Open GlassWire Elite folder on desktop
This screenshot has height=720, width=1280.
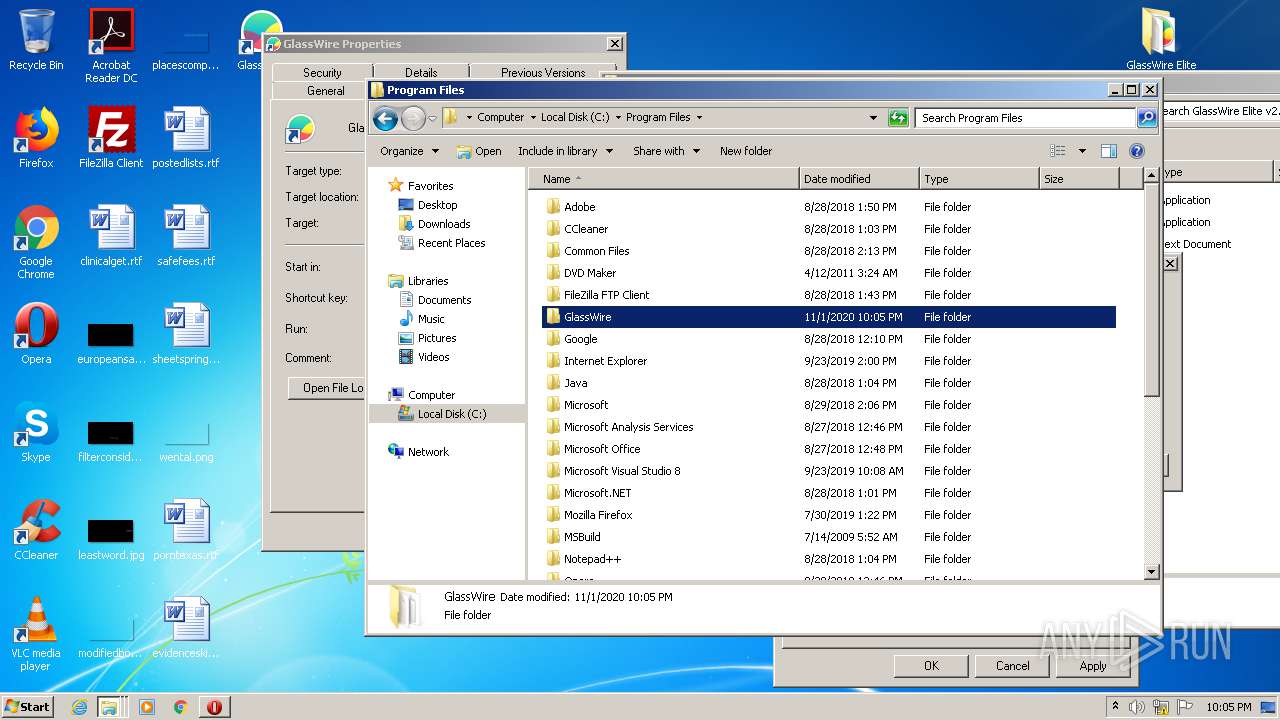tap(1161, 40)
